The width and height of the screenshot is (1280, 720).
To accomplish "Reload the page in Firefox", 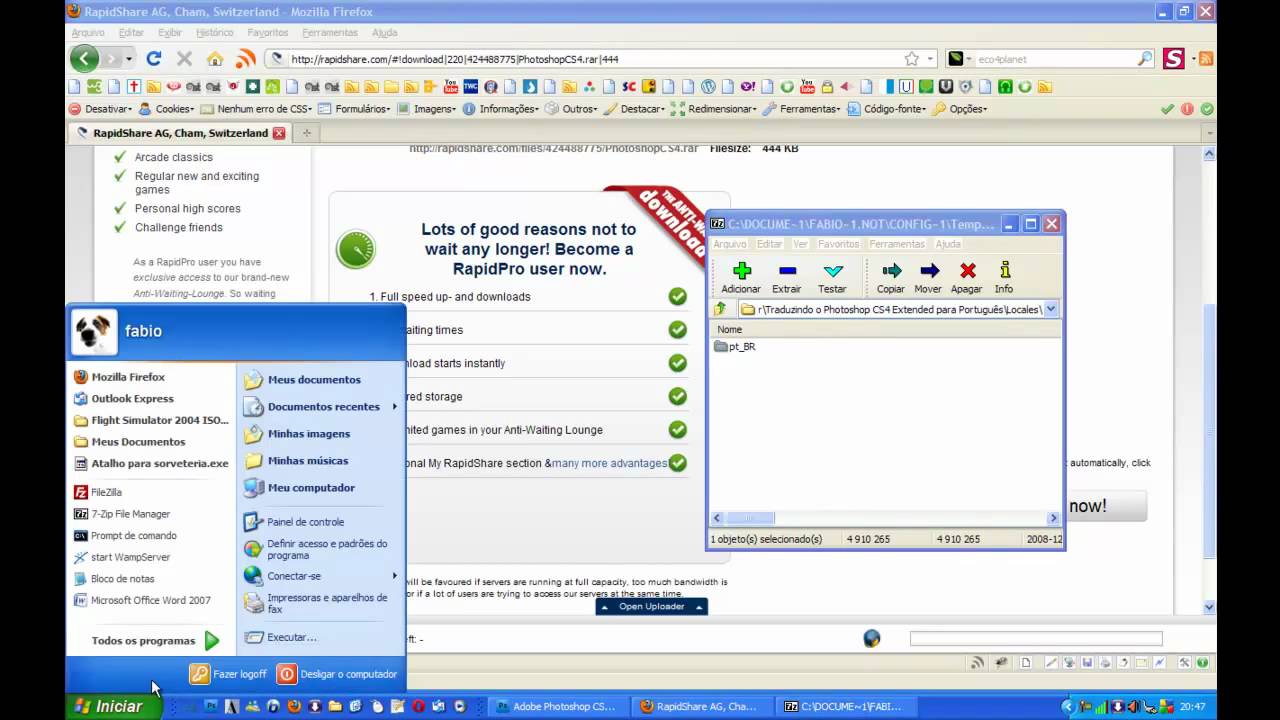I will pos(153,59).
